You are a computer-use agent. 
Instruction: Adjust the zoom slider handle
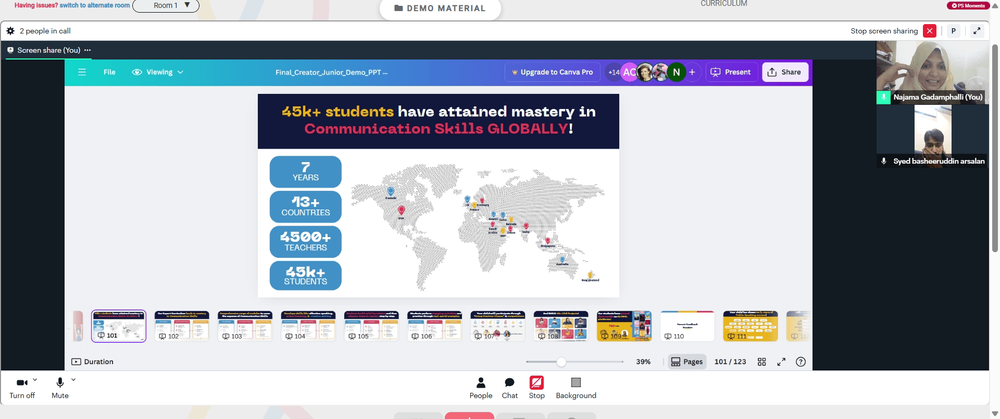click(561, 362)
